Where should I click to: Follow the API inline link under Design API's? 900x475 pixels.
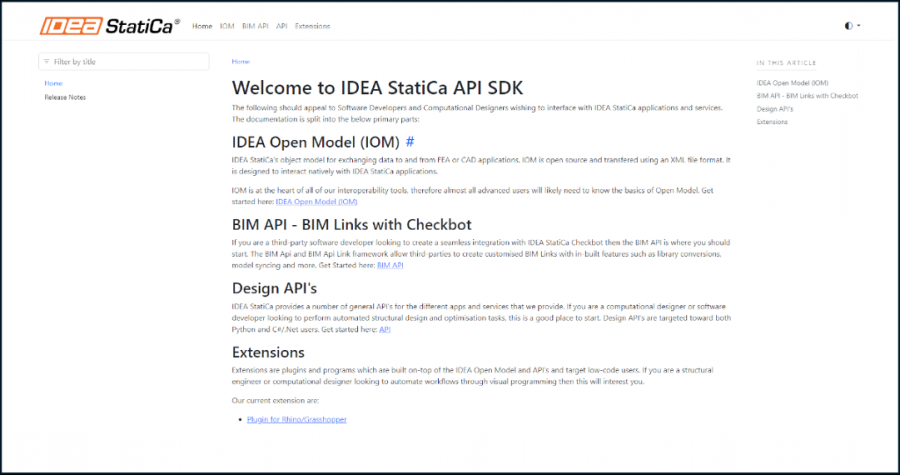click(x=385, y=330)
